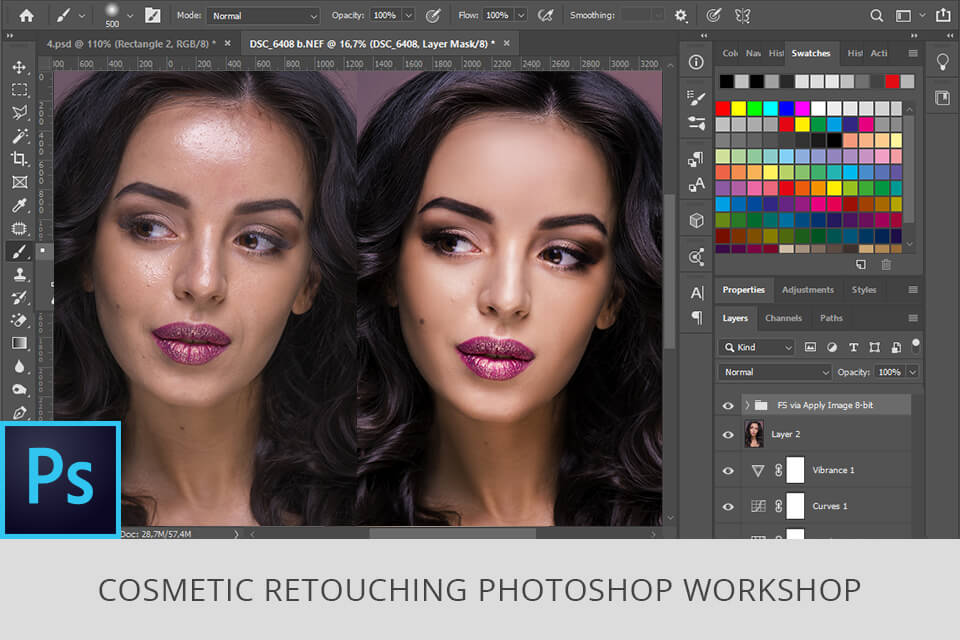Image resolution: width=960 pixels, height=640 pixels.
Task: Open the brush preset picker arrow
Action: (130, 15)
